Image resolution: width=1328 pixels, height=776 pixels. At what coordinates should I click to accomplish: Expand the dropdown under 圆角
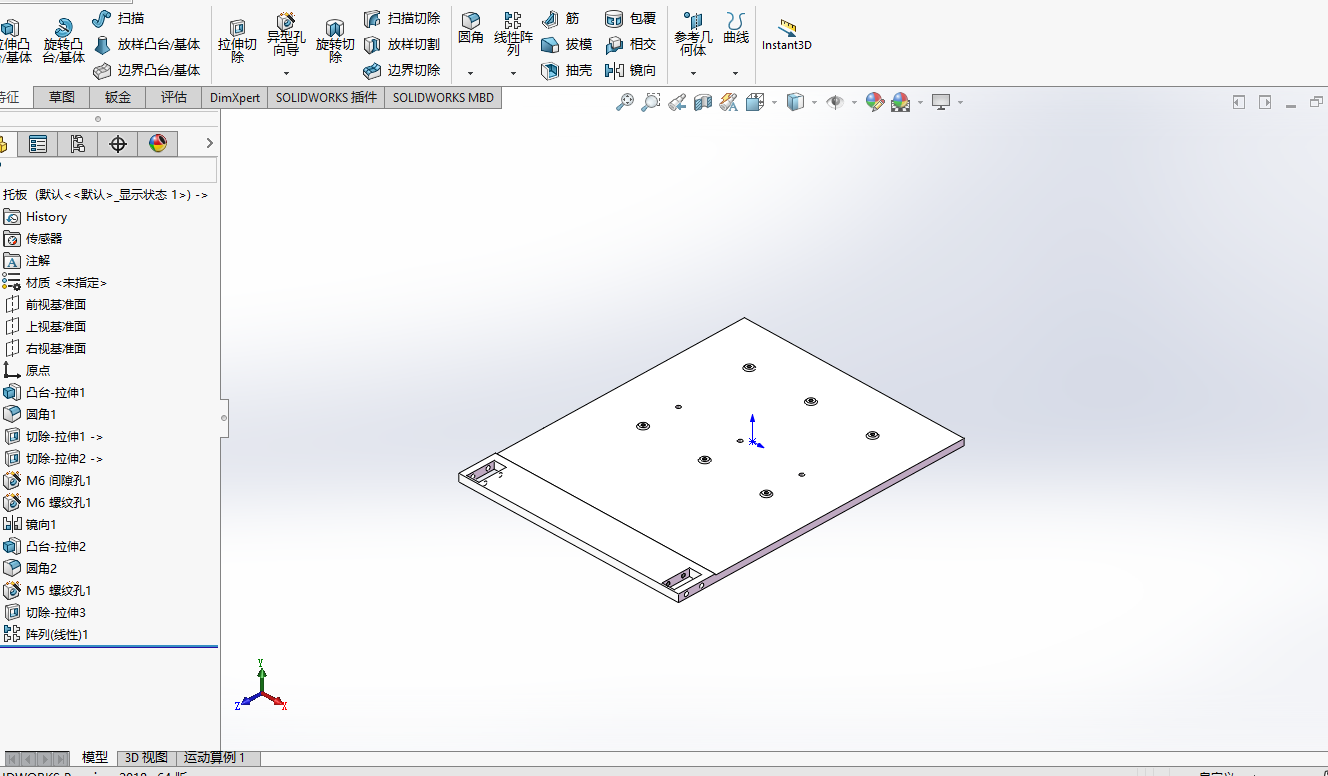point(470,73)
